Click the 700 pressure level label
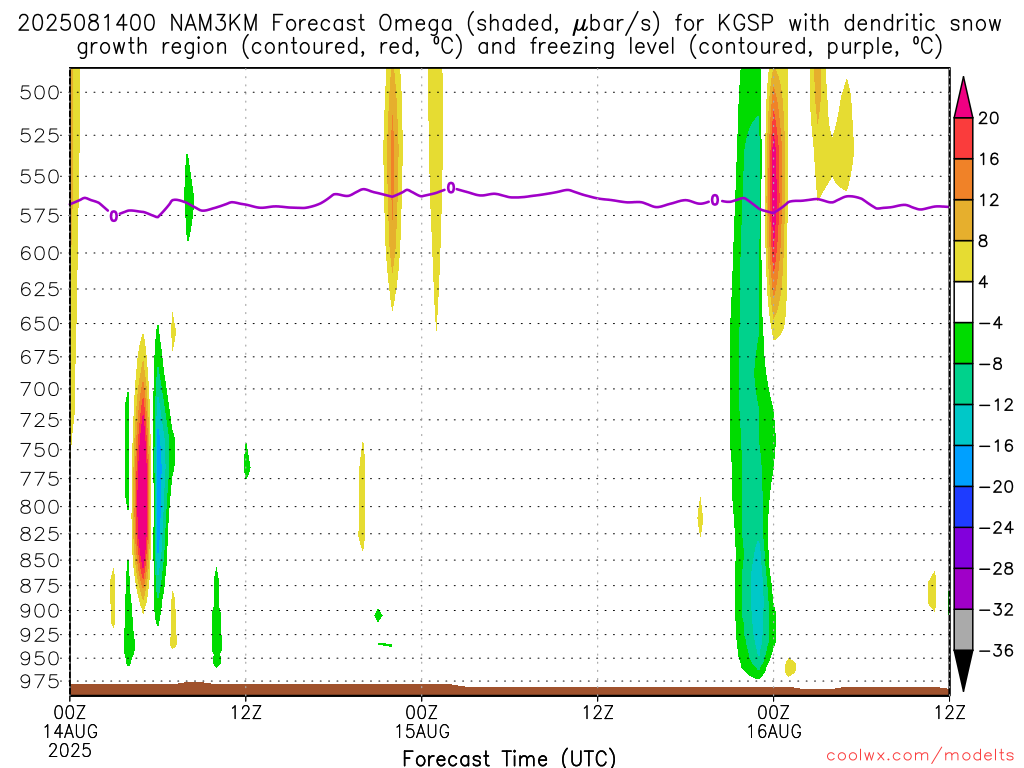Image resolution: width=1024 pixels, height=768 pixels. [40, 390]
